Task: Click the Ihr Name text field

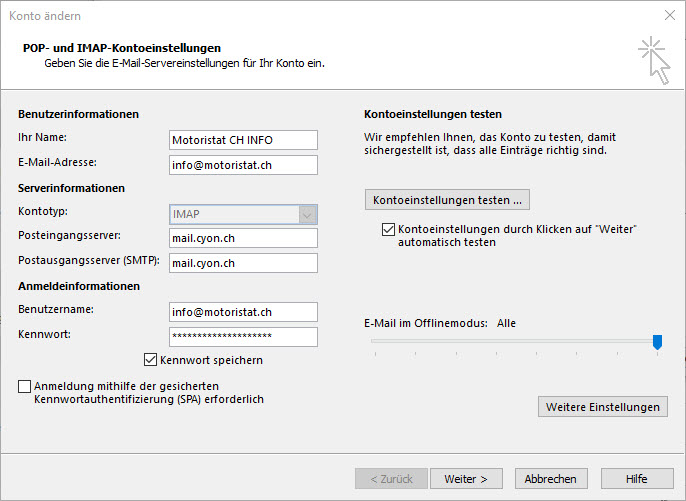Action: 243,140
